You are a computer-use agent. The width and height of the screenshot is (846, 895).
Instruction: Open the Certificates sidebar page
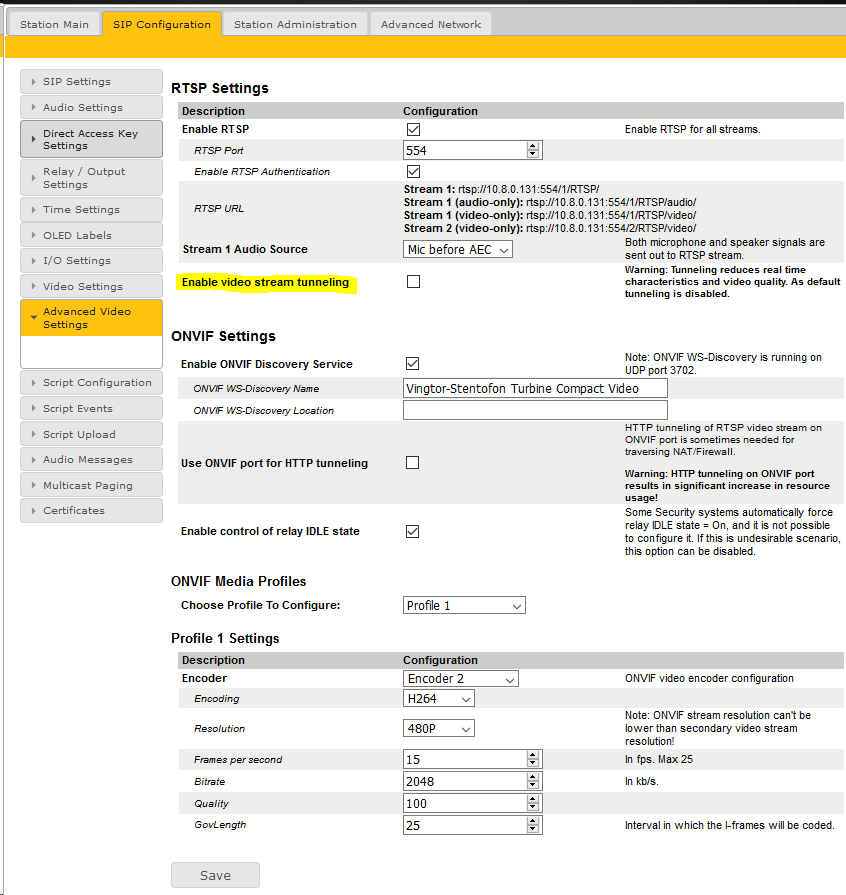91,511
